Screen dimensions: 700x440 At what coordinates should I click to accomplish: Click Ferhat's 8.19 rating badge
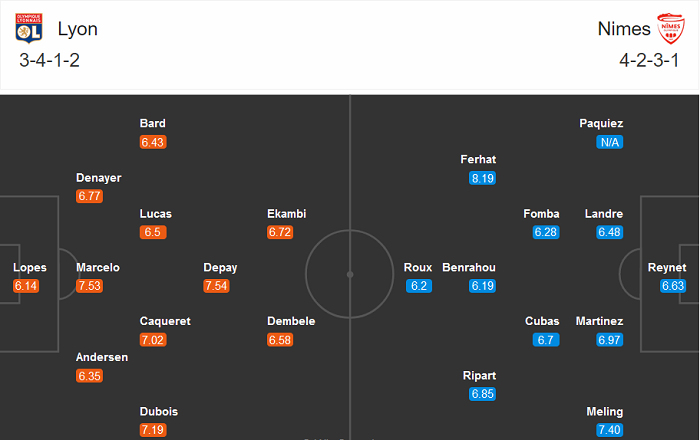tap(482, 178)
